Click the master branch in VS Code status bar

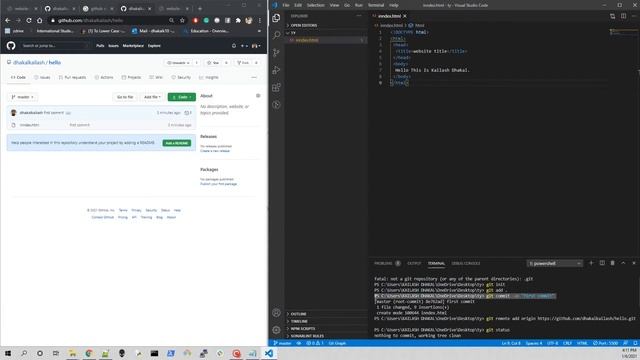click(282, 343)
